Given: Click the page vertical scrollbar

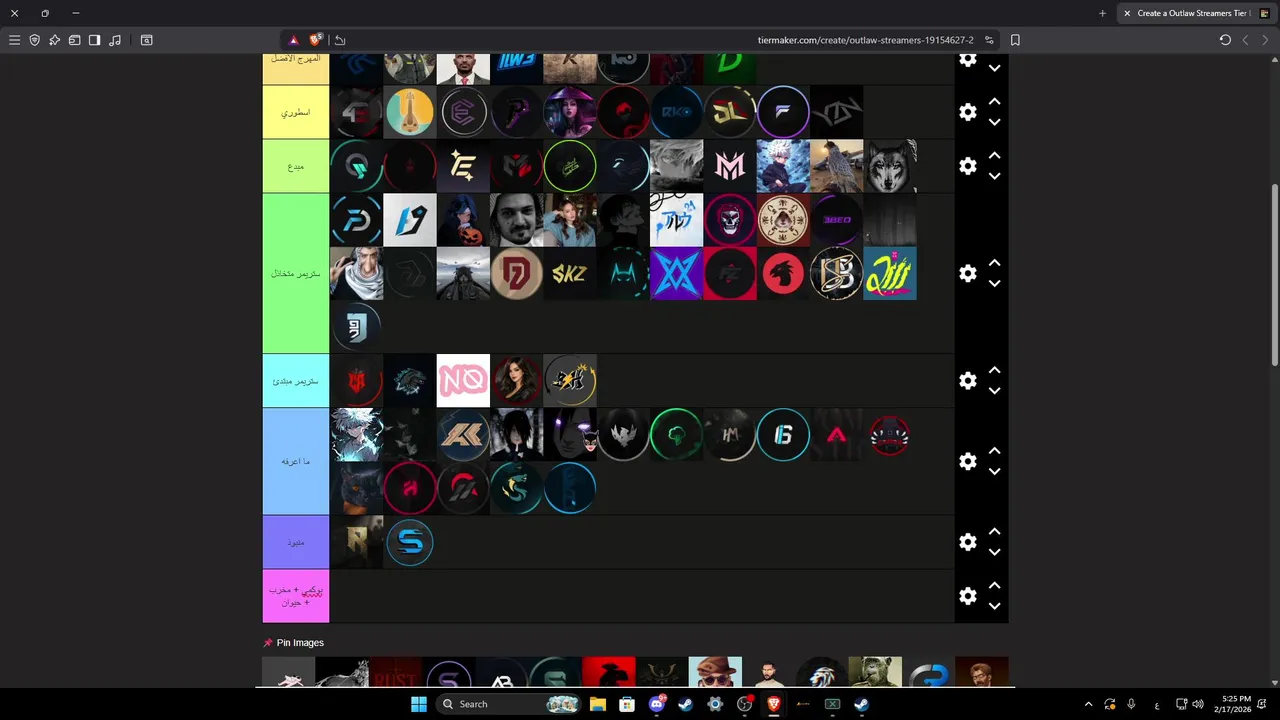Looking at the screenshot, I should 1274,275.
